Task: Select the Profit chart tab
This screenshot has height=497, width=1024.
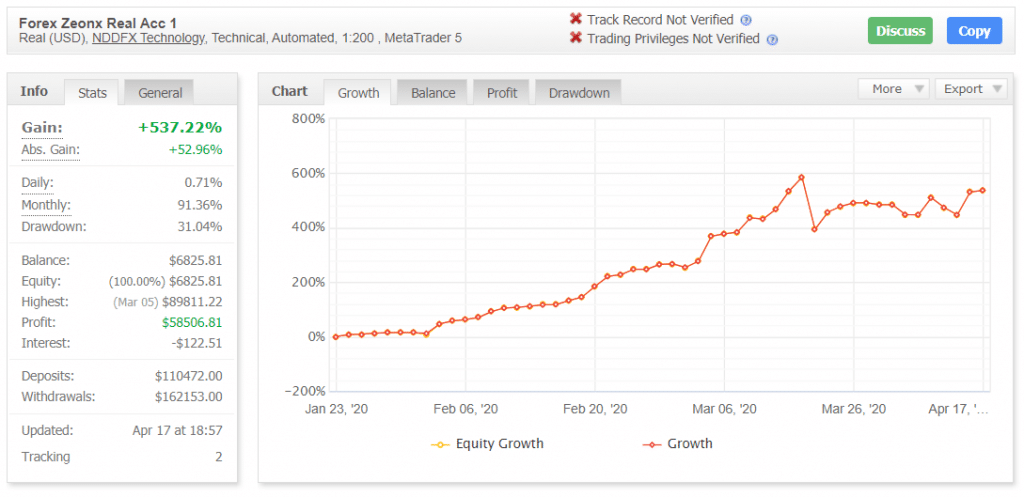Action: [x=502, y=93]
